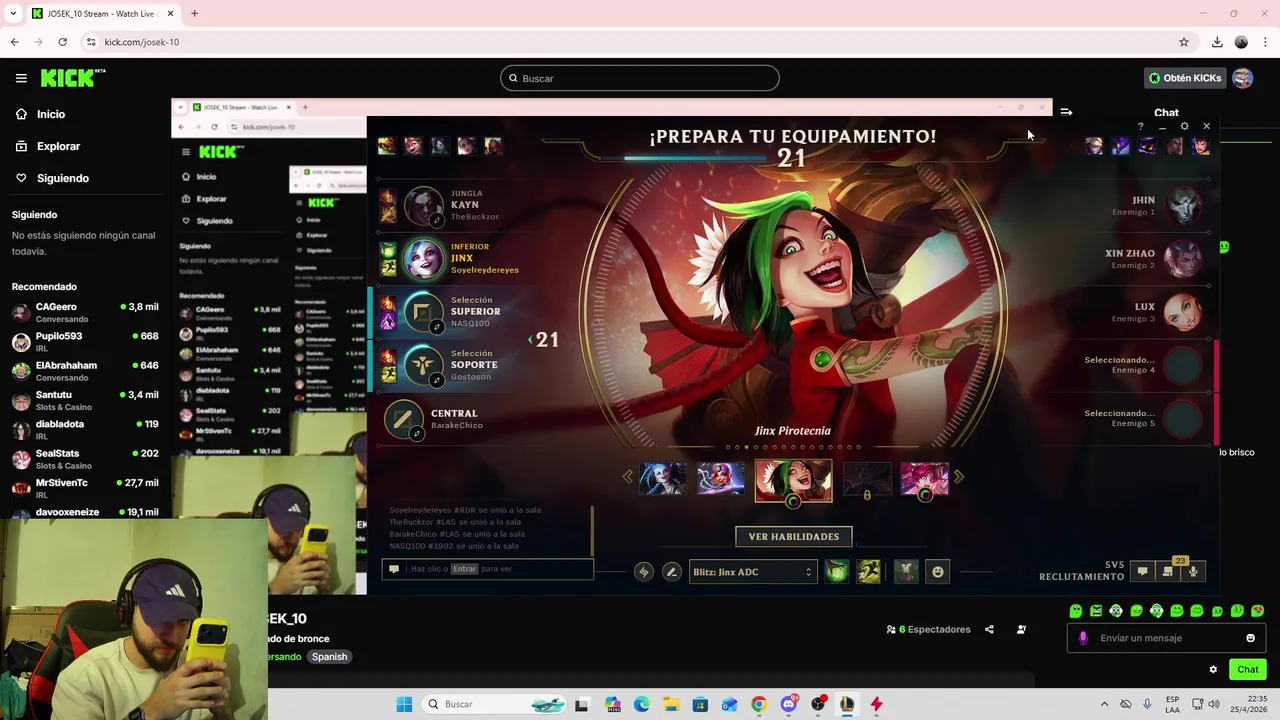1280x720 pixels.
Task: Select enemy Lux portrait
Action: (1183, 312)
